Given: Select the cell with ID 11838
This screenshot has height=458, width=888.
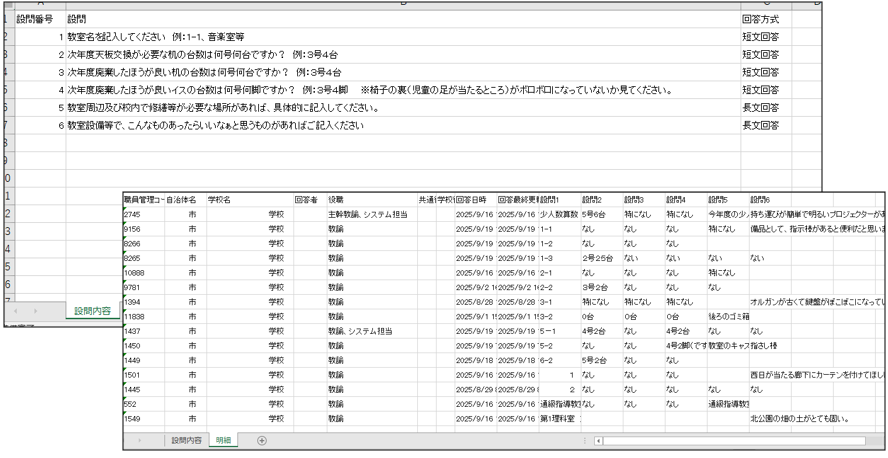Looking at the screenshot, I should click(x=141, y=316).
